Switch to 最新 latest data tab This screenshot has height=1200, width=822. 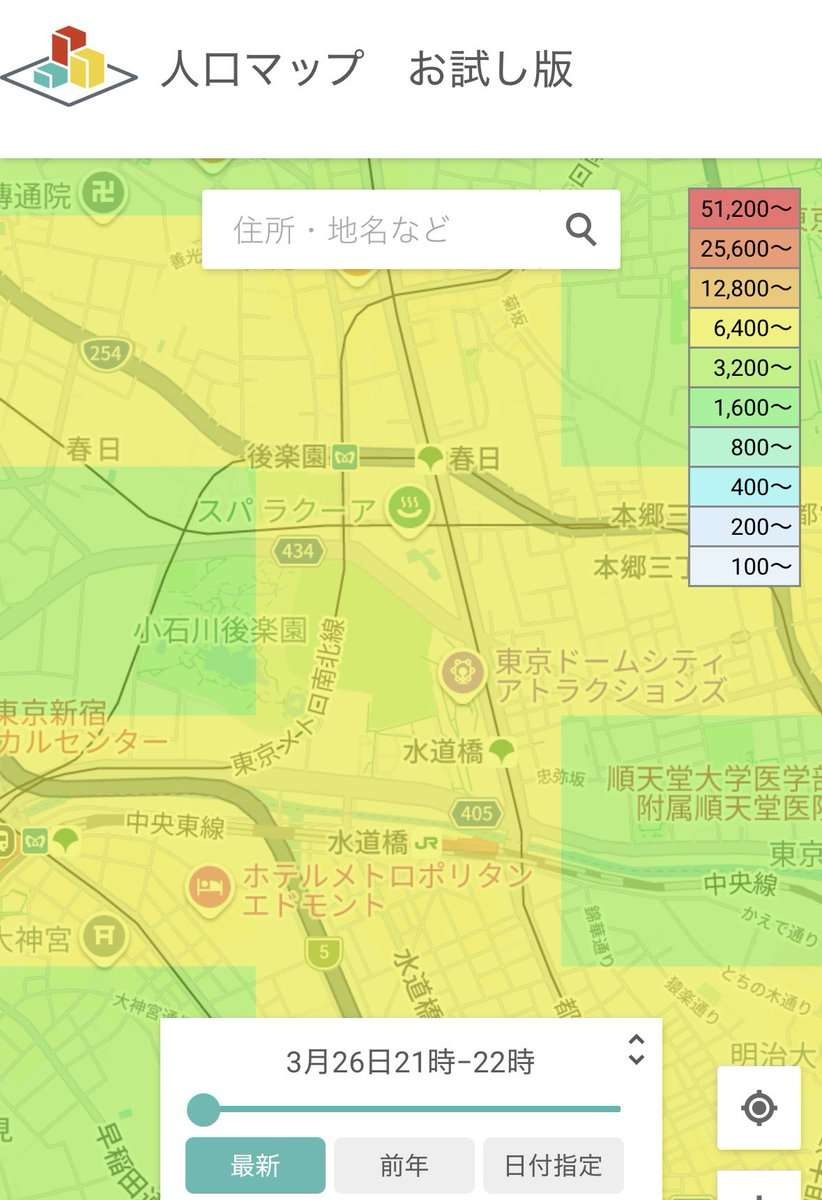click(255, 1165)
